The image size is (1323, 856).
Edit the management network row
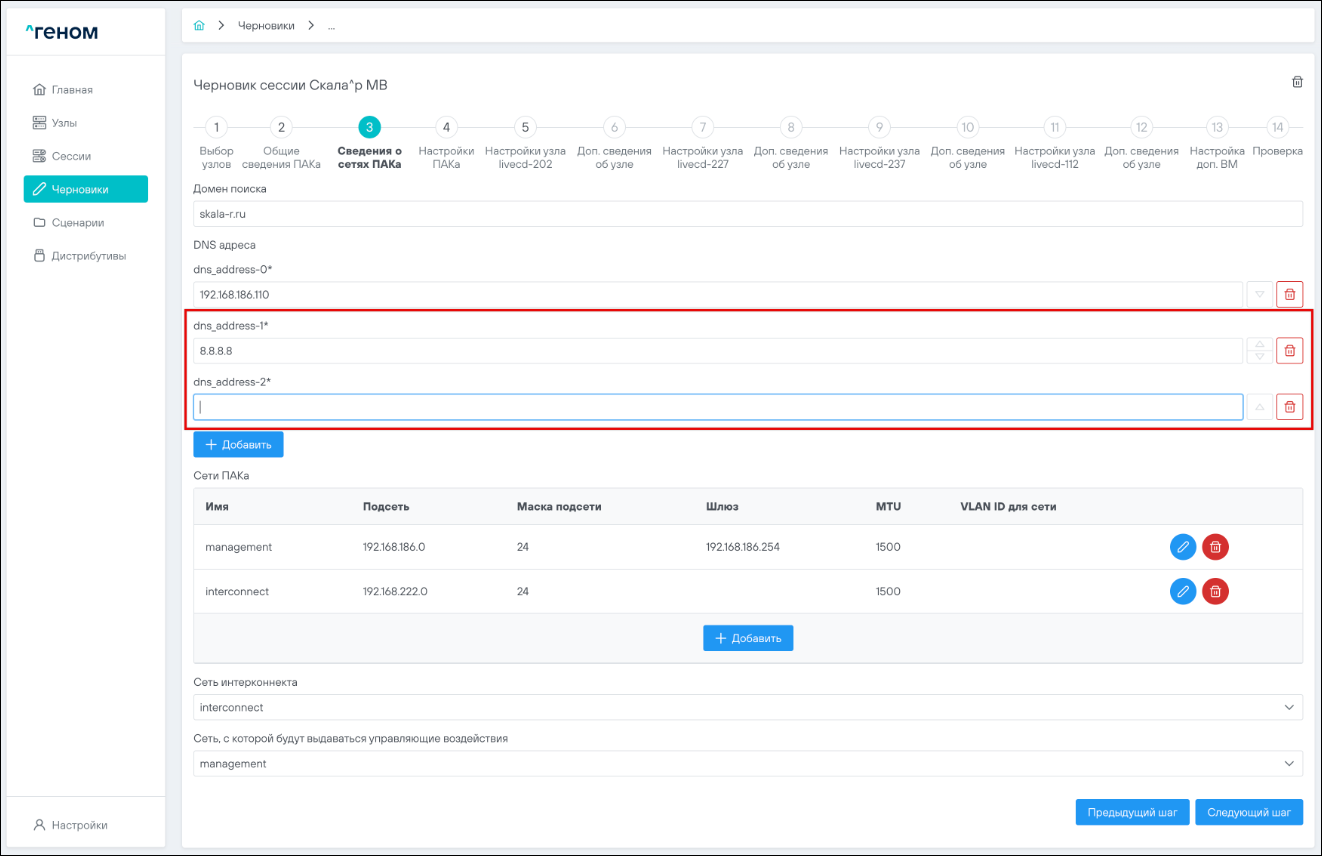tap(1183, 547)
